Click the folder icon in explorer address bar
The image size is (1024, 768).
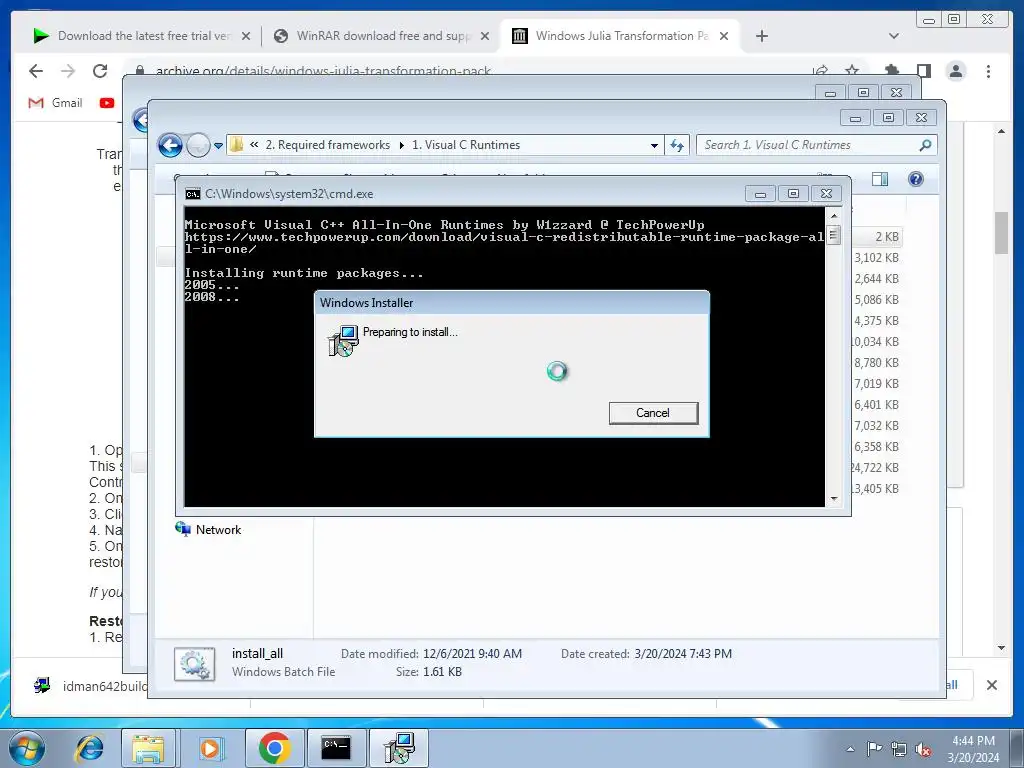pos(236,145)
